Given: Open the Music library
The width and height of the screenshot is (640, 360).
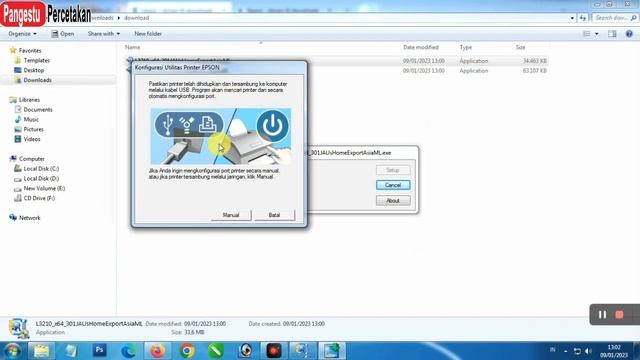Looking at the screenshot, I should (31, 120).
